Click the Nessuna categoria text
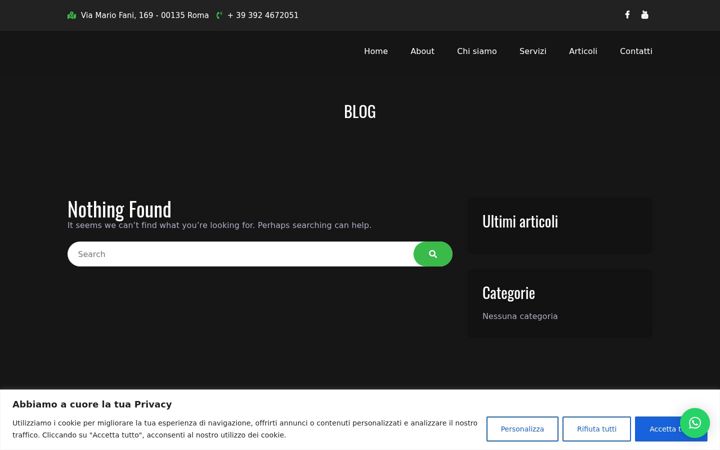The width and height of the screenshot is (720, 450). coord(520,316)
